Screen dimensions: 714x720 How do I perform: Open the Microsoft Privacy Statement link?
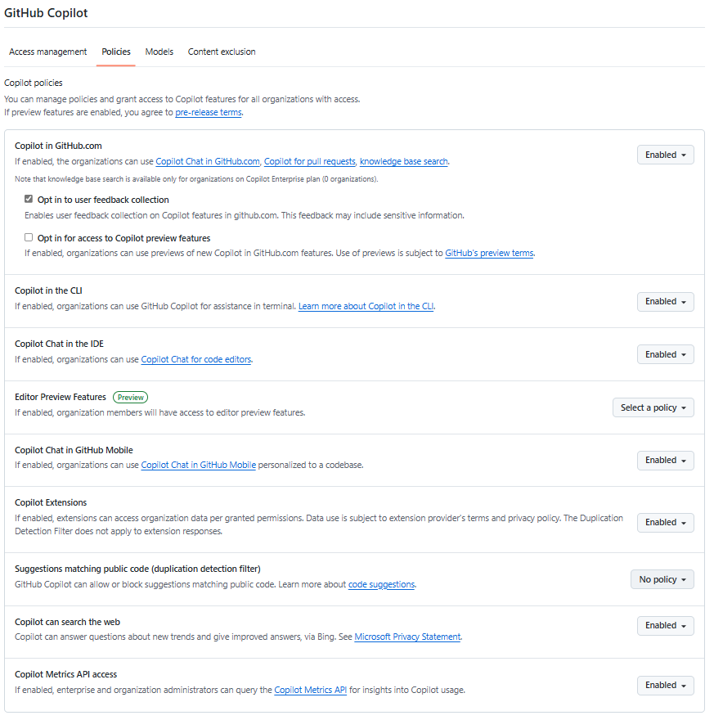tap(407, 637)
